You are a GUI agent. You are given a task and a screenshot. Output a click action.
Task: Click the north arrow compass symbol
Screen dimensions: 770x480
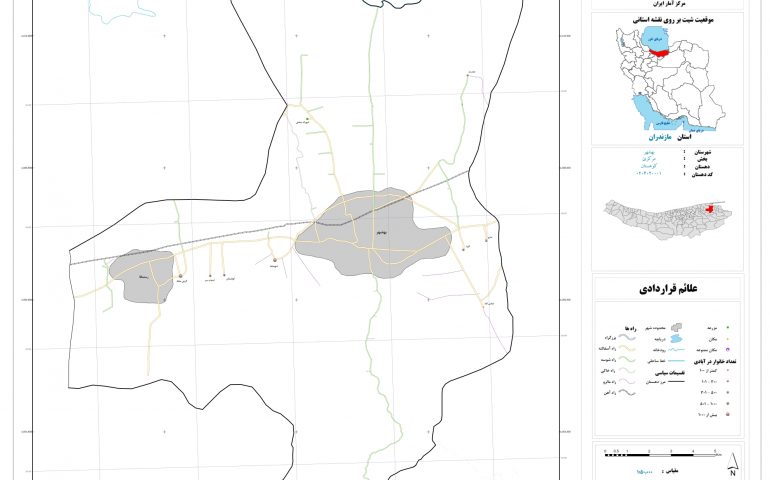733,458
